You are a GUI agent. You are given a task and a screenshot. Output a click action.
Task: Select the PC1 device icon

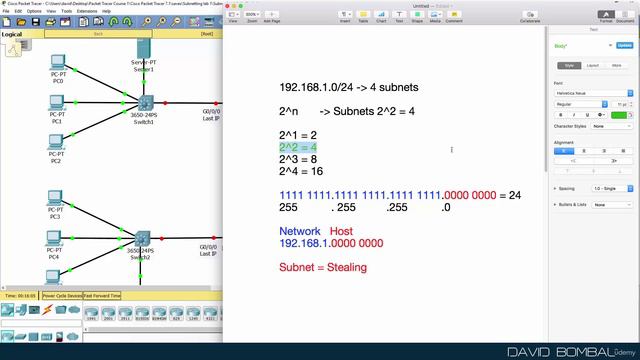point(57,102)
